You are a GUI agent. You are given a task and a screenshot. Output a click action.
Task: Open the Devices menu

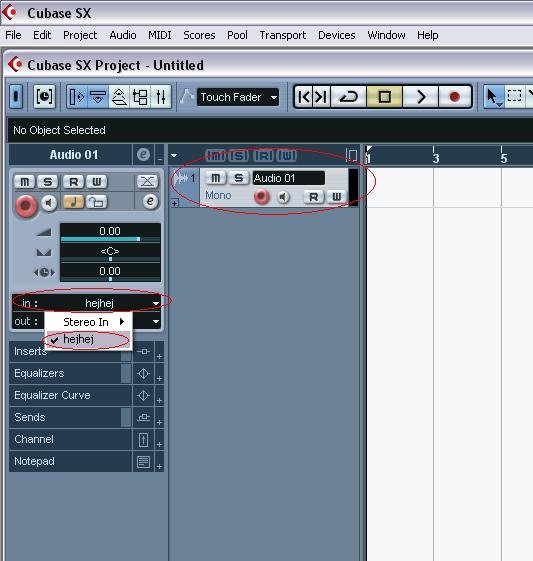point(337,35)
